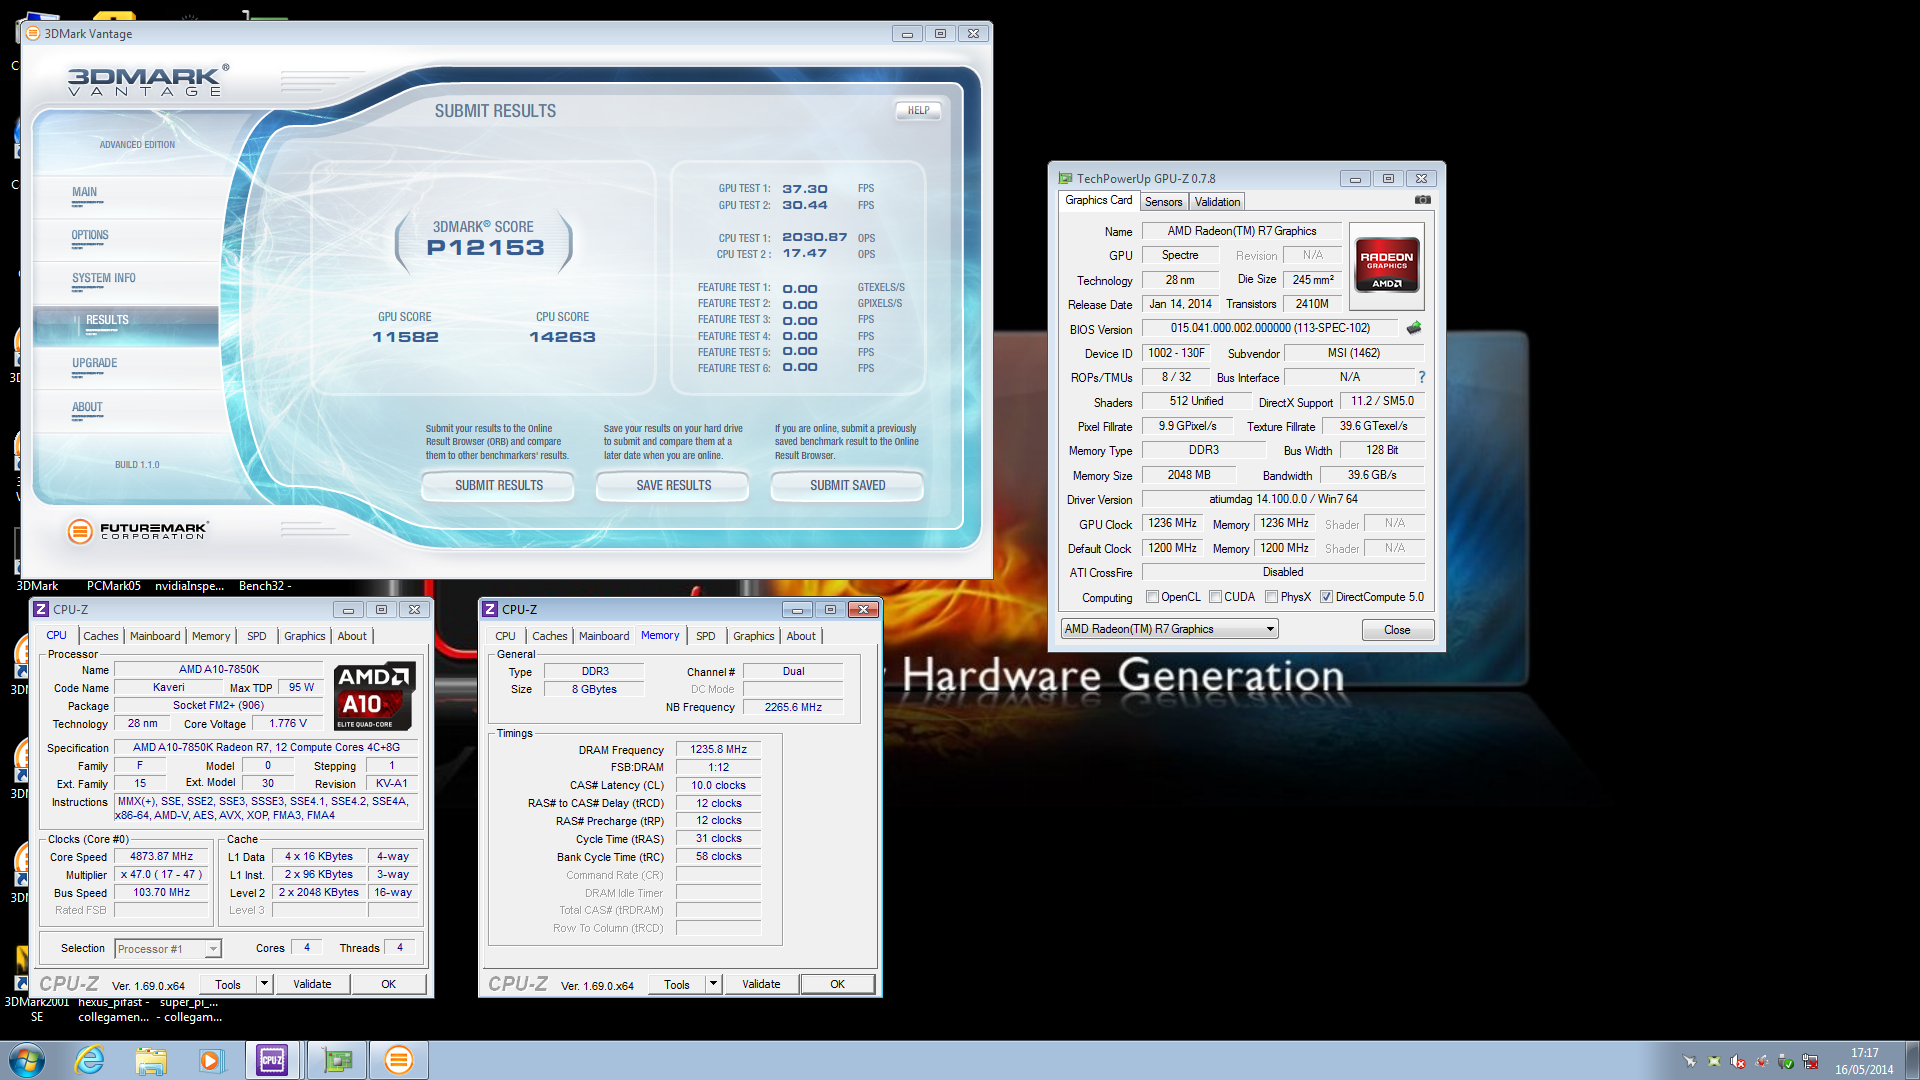
Task: Toggle the PhysX checkbox in GPU-Z
Action: (1271, 597)
